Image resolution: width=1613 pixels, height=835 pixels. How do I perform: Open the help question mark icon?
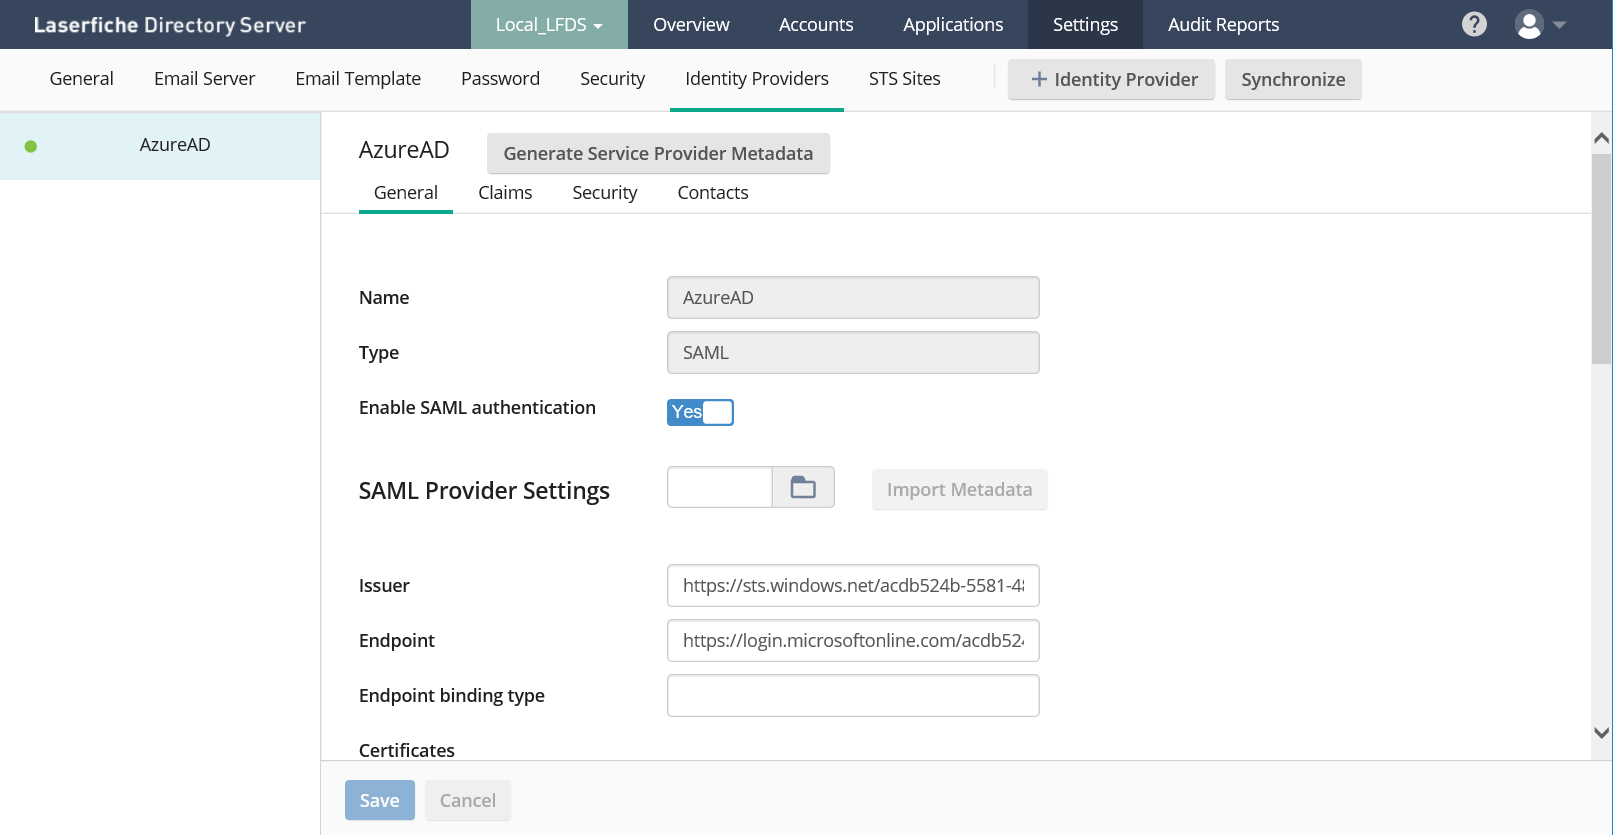[x=1474, y=24]
